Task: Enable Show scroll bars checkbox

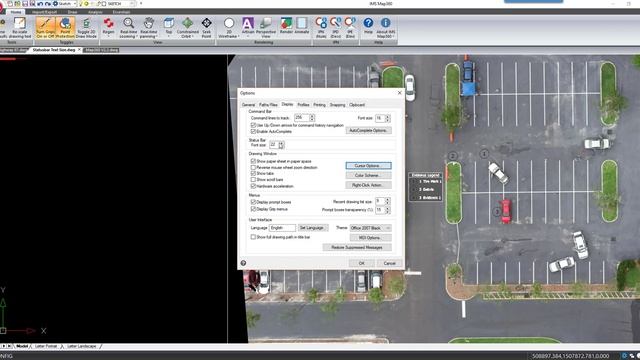Action: coord(253,180)
